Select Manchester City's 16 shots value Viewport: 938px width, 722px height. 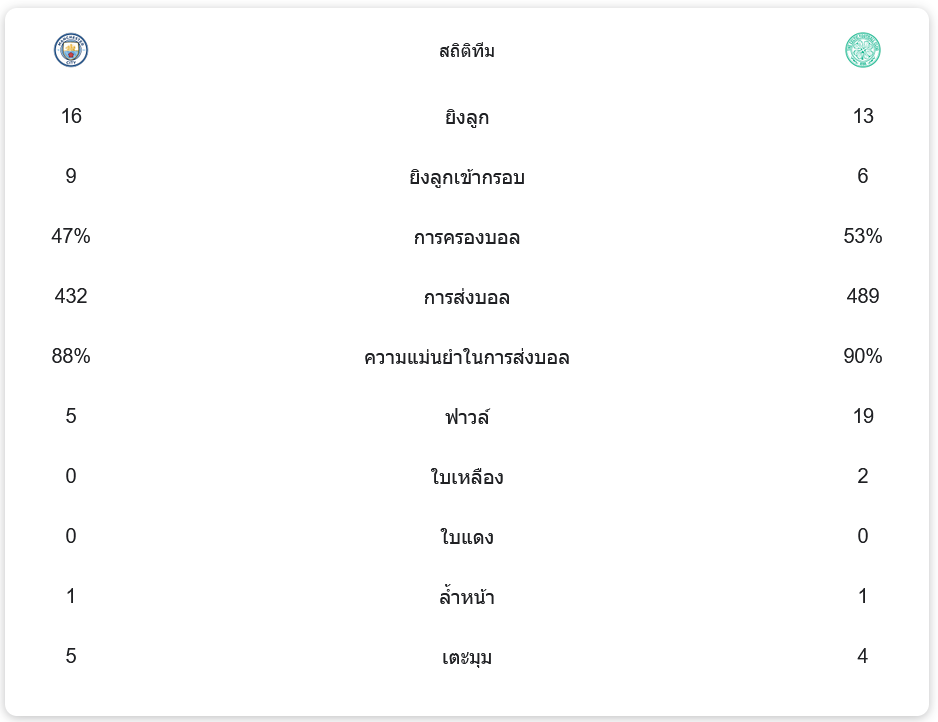(x=71, y=116)
